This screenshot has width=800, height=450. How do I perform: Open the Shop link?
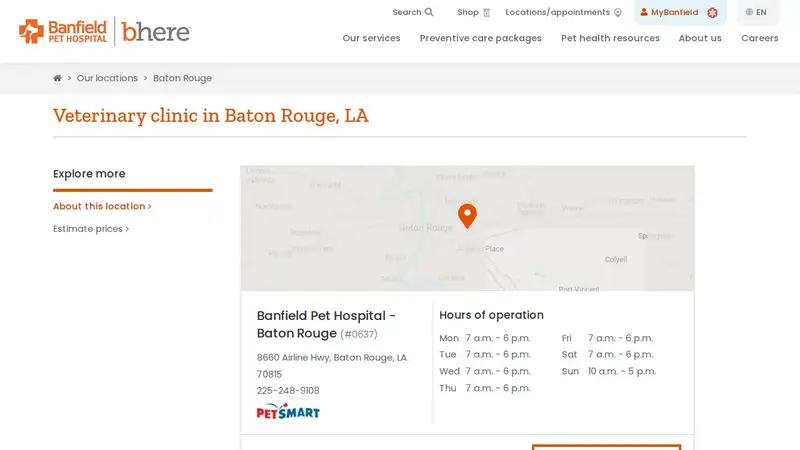point(473,12)
